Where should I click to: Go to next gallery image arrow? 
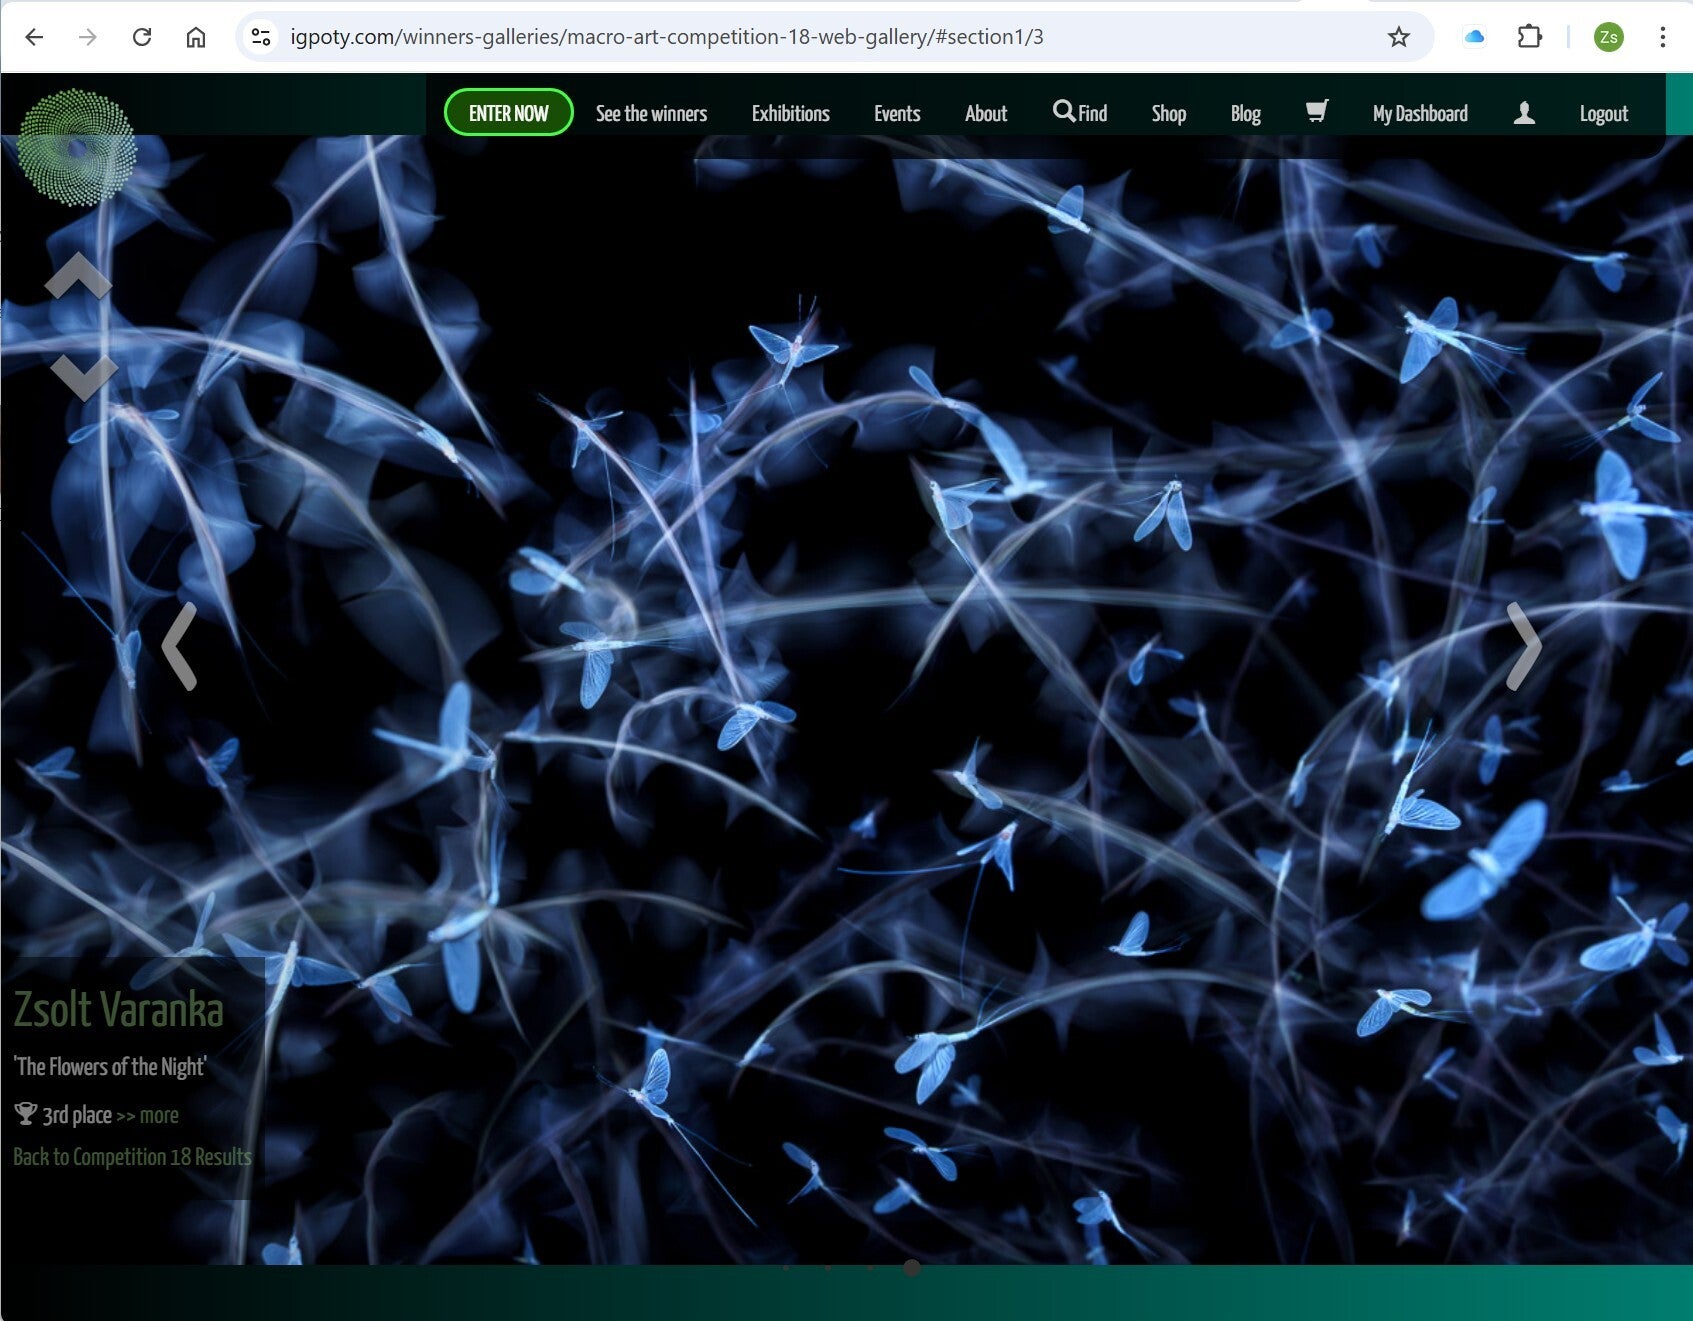[1523, 646]
